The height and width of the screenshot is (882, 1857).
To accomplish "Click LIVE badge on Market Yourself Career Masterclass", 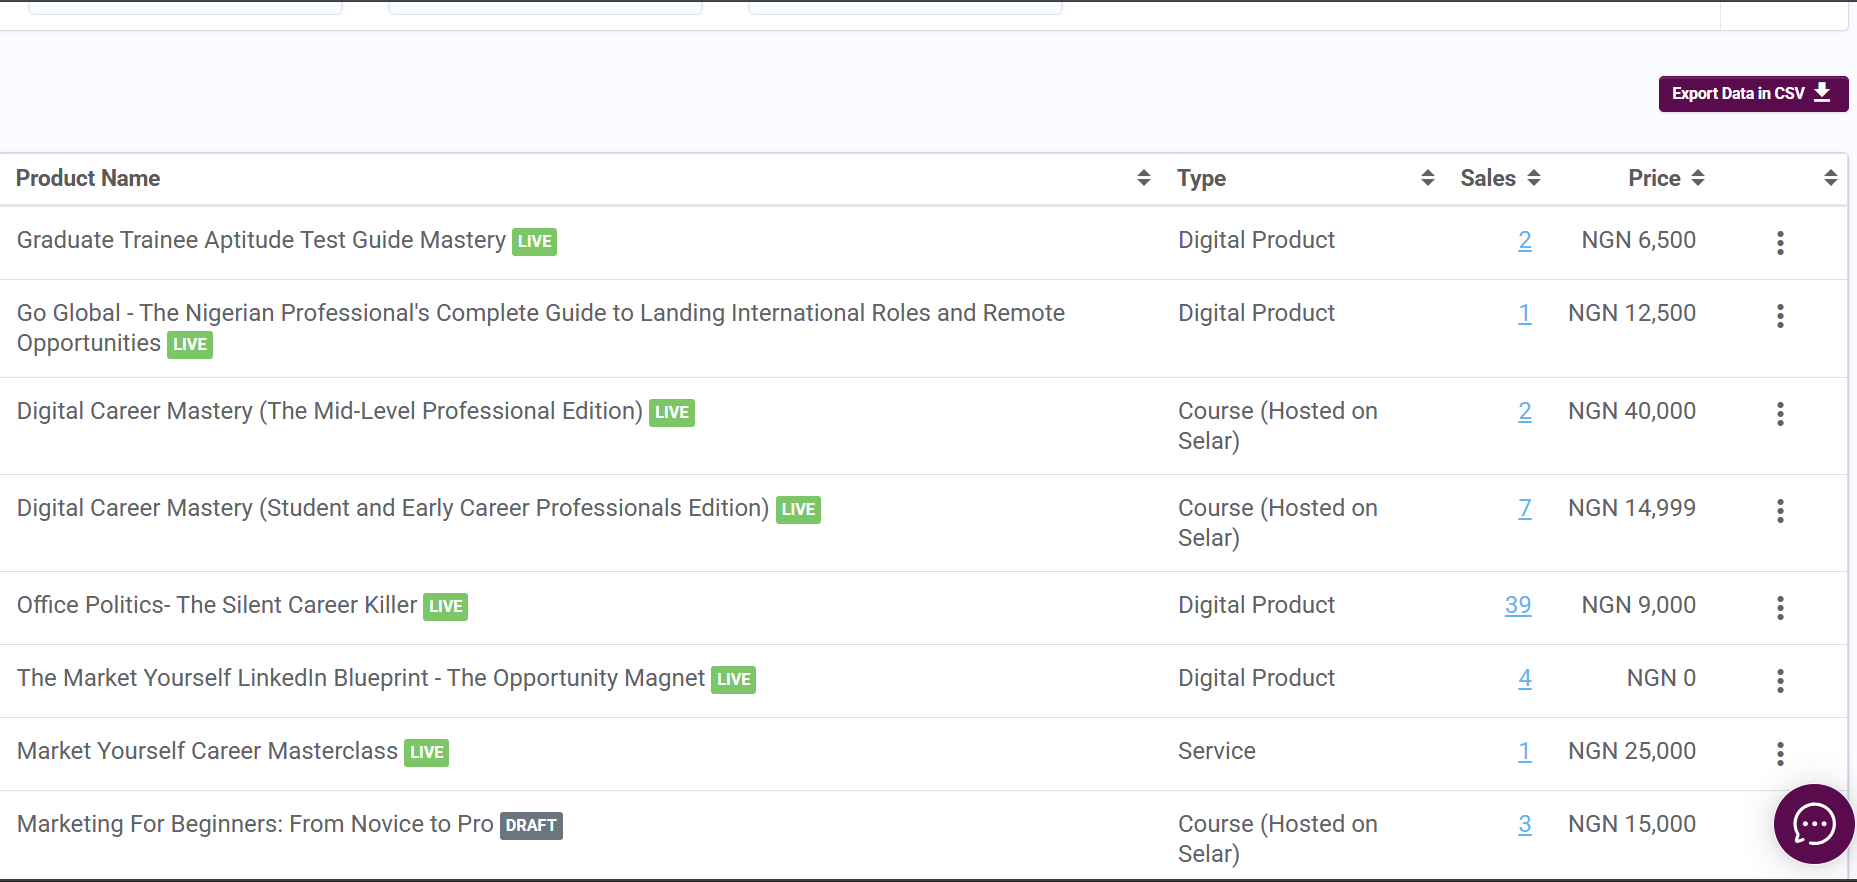I will point(426,752).
